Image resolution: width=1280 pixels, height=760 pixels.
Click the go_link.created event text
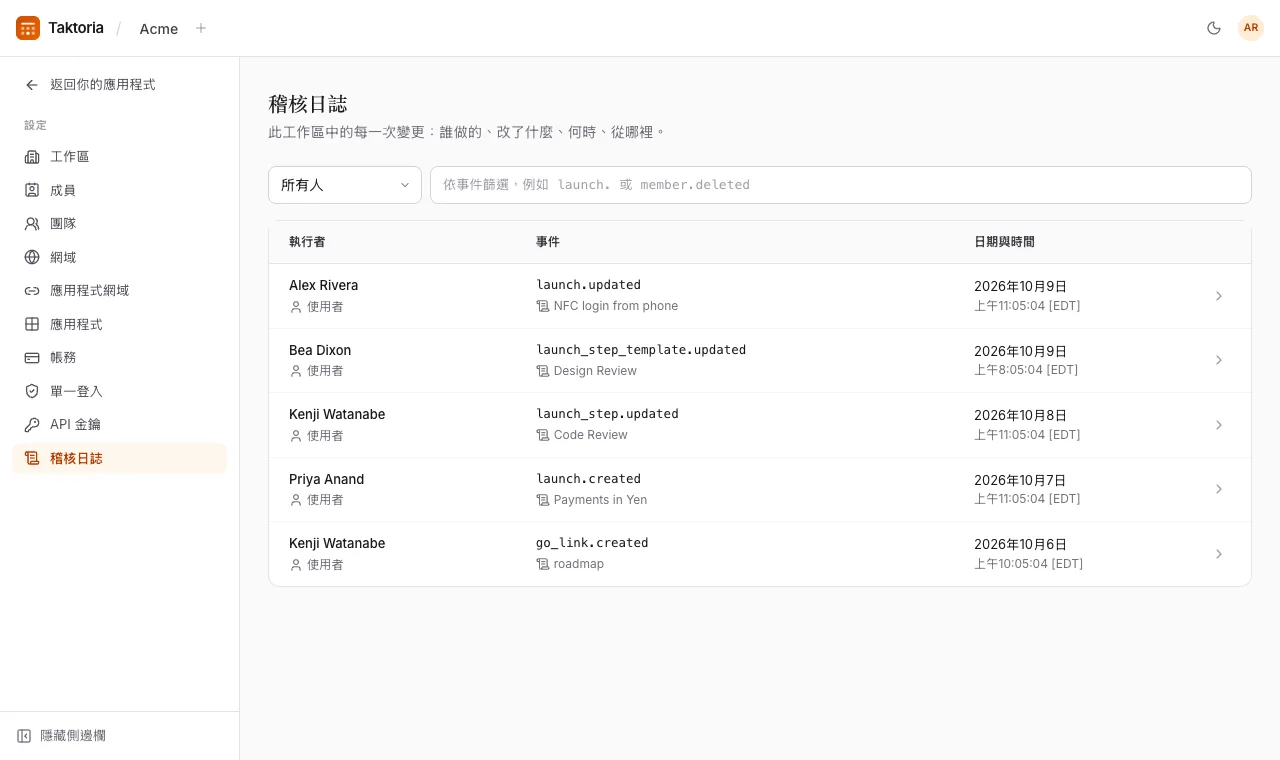[x=592, y=543]
